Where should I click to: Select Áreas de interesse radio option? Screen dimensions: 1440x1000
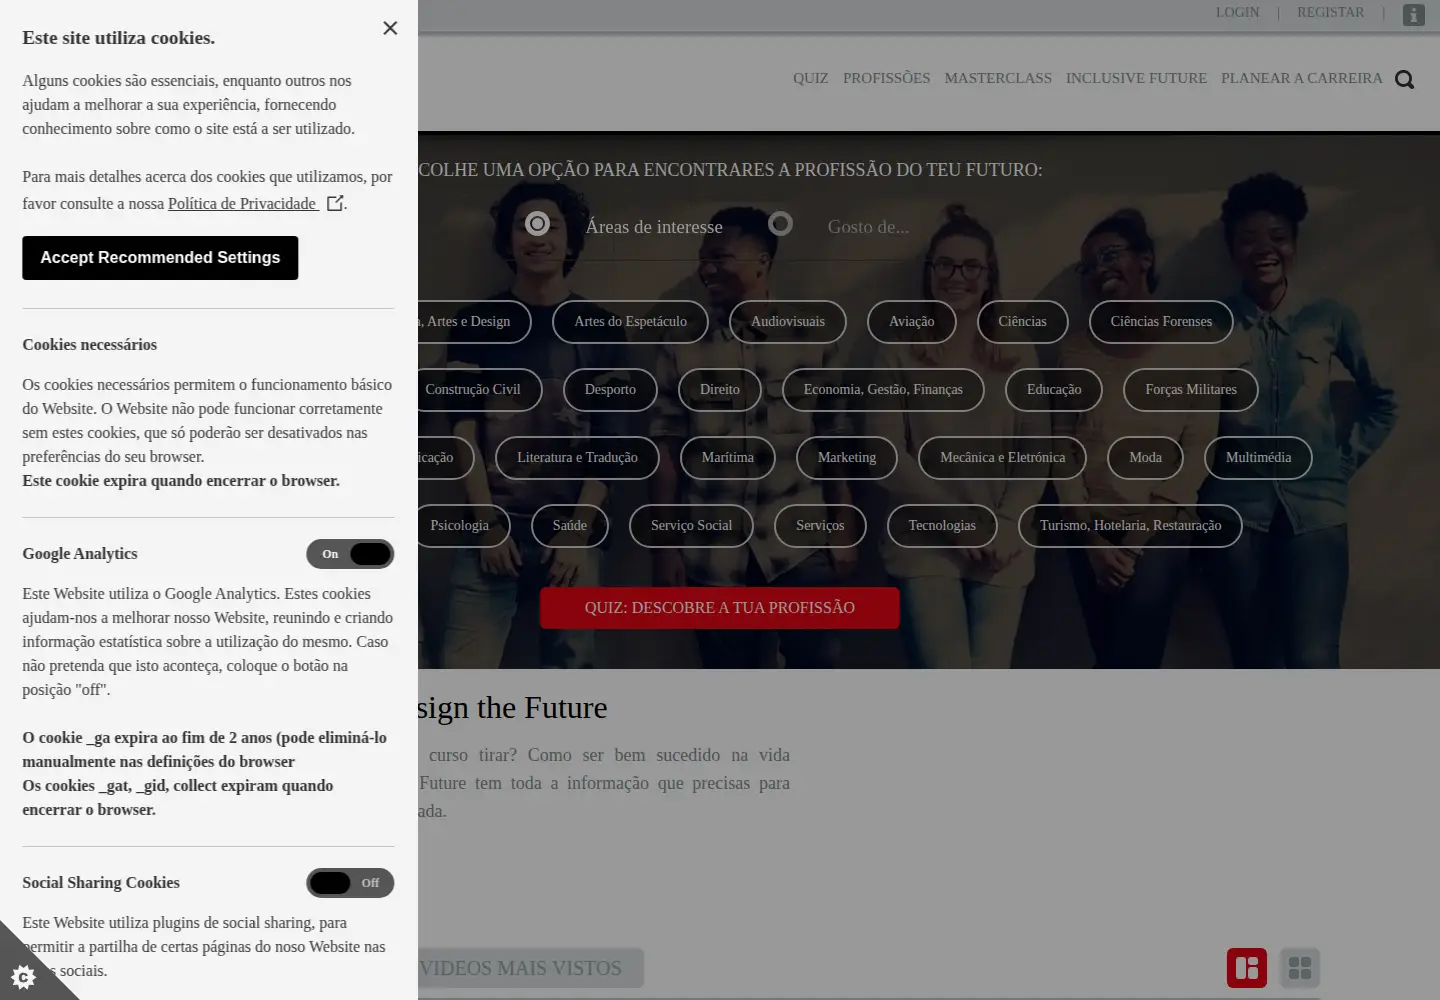537,224
